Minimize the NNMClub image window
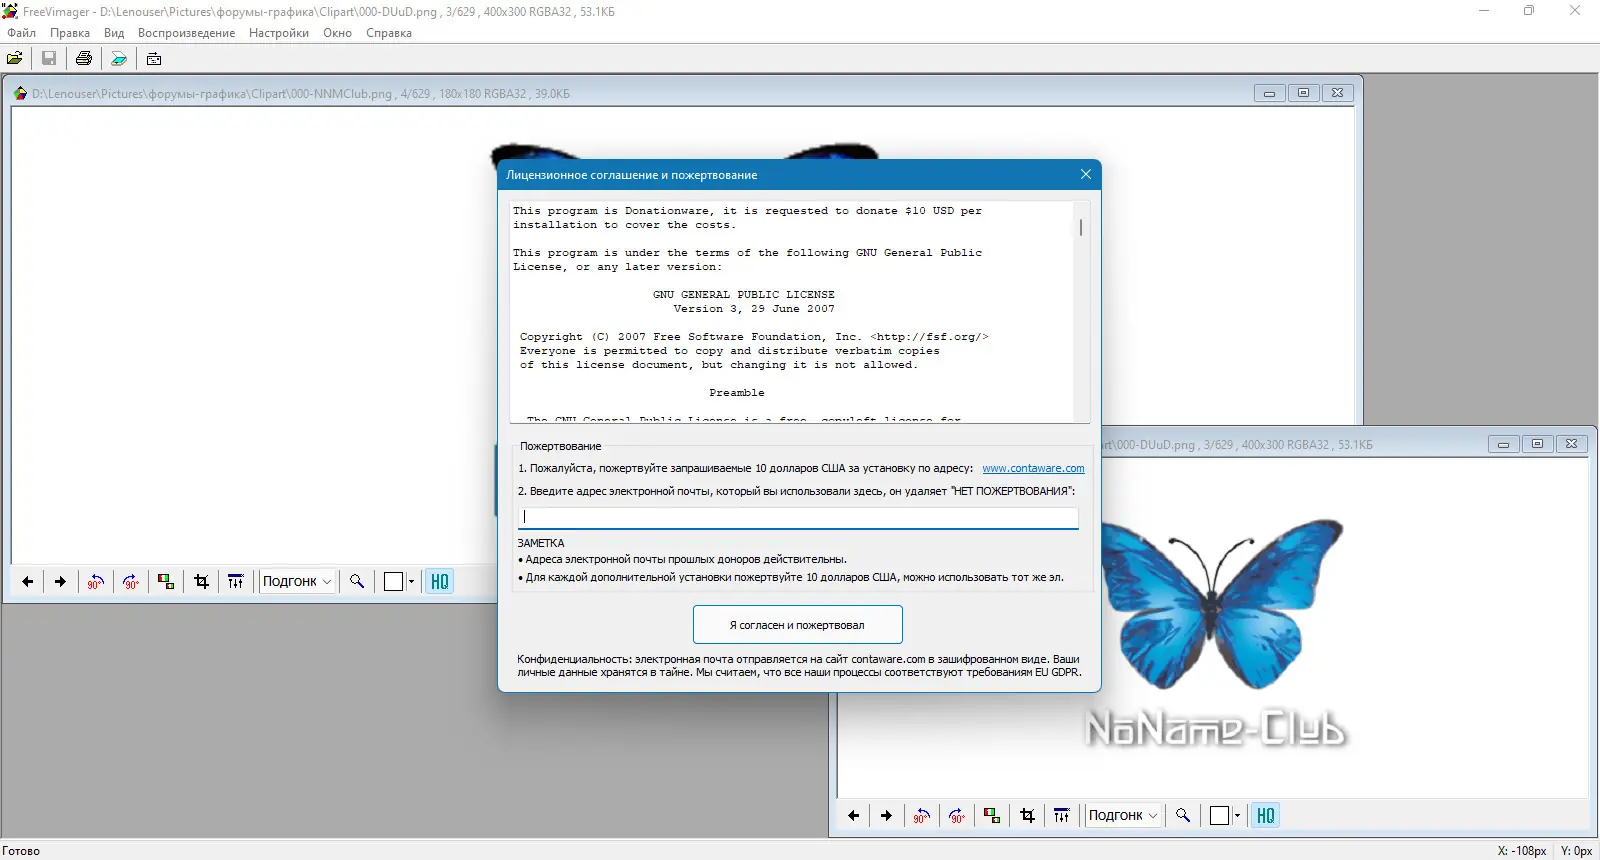Viewport: 1600px width, 860px height. click(1270, 93)
